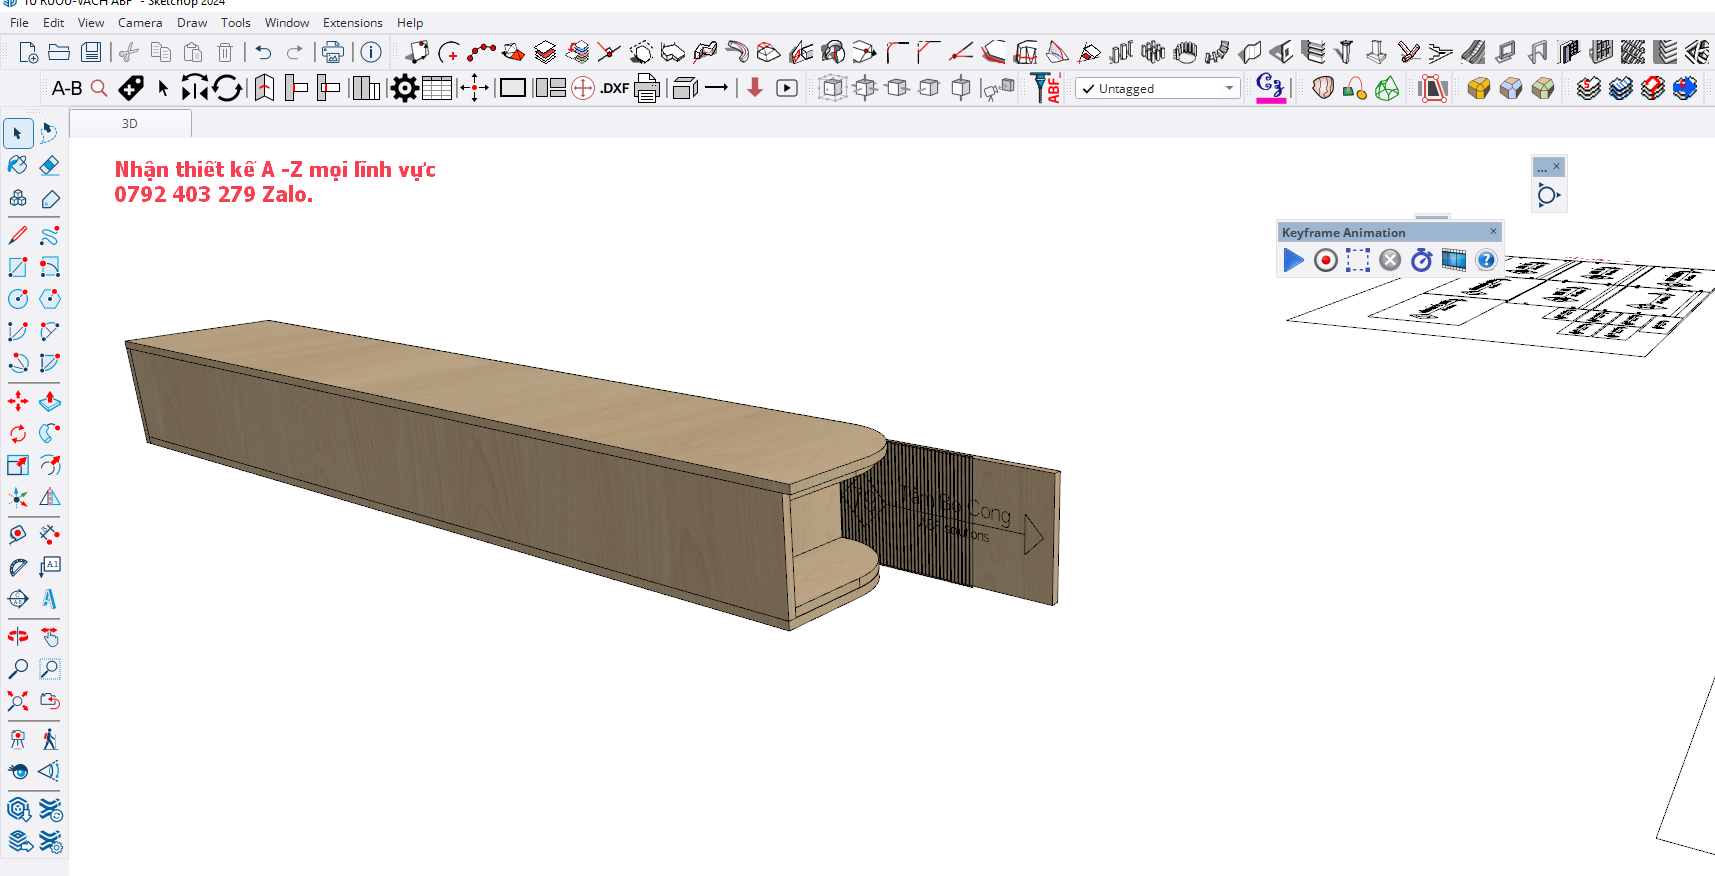Click the DXF export icon

pos(614,89)
